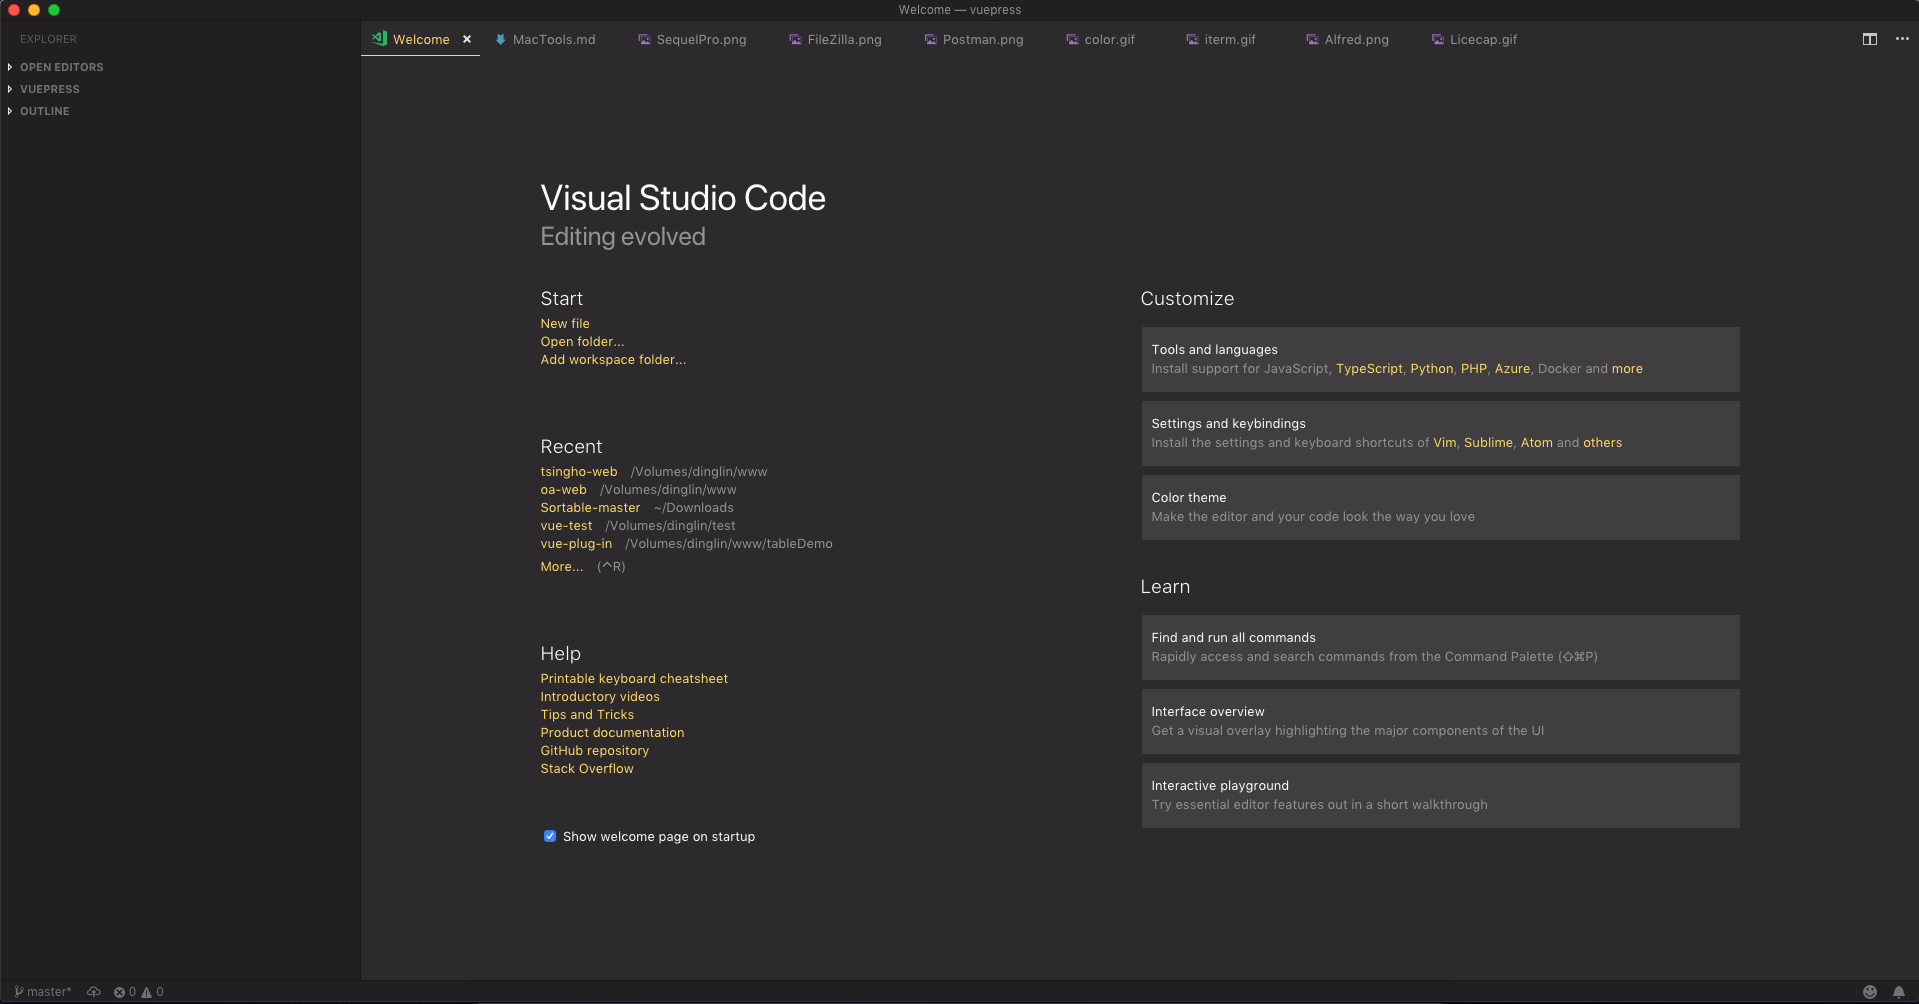Click the New file link
Image resolution: width=1919 pixels, height=1004 pixels.
click(565, 323)
